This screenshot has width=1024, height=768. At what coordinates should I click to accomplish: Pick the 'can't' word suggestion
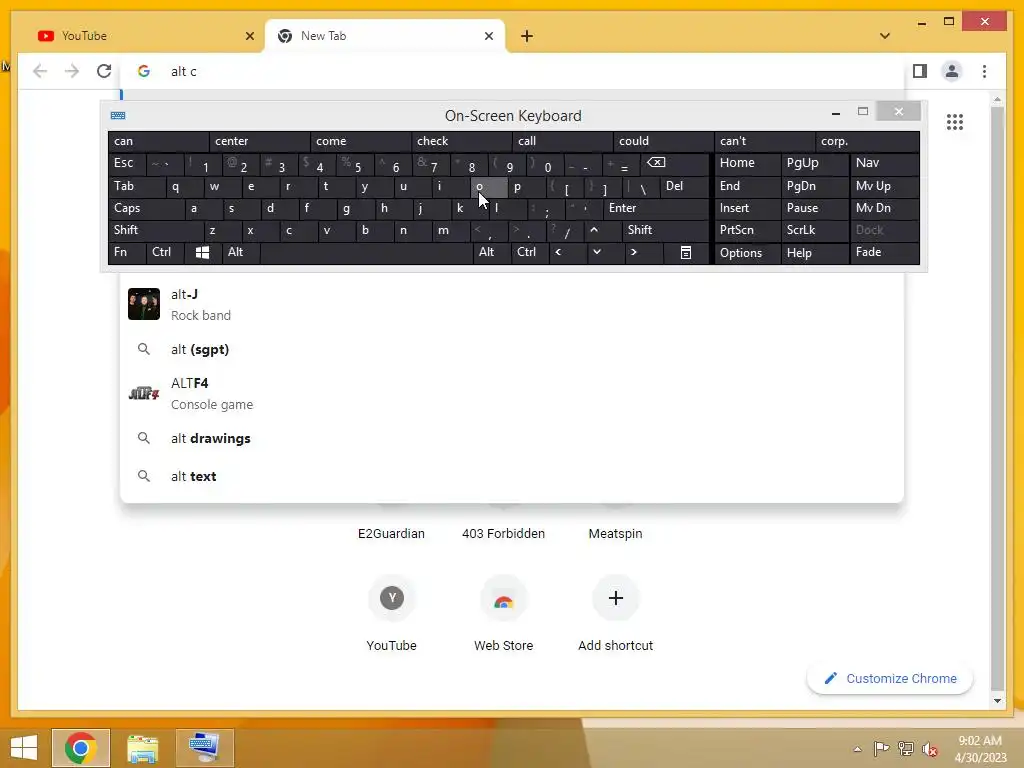click(764, 141)
